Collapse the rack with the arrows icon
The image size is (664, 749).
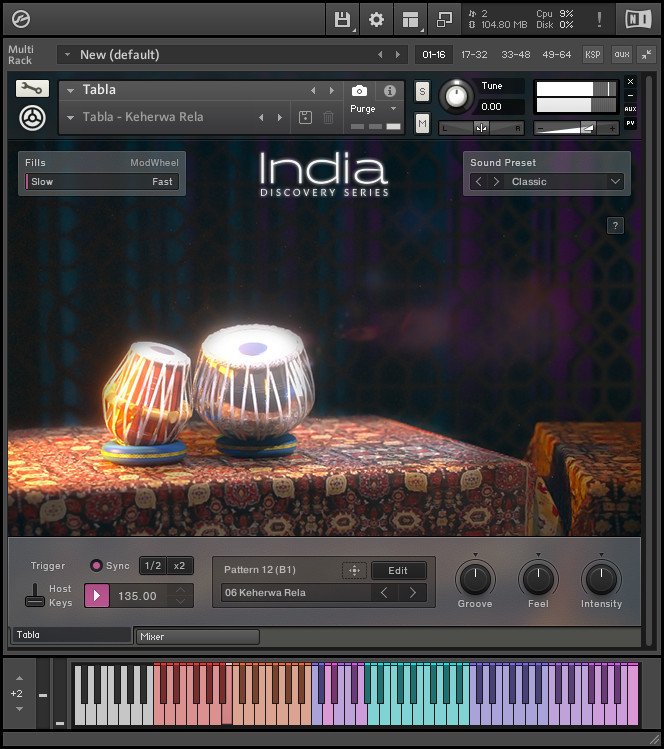point(646,54)
